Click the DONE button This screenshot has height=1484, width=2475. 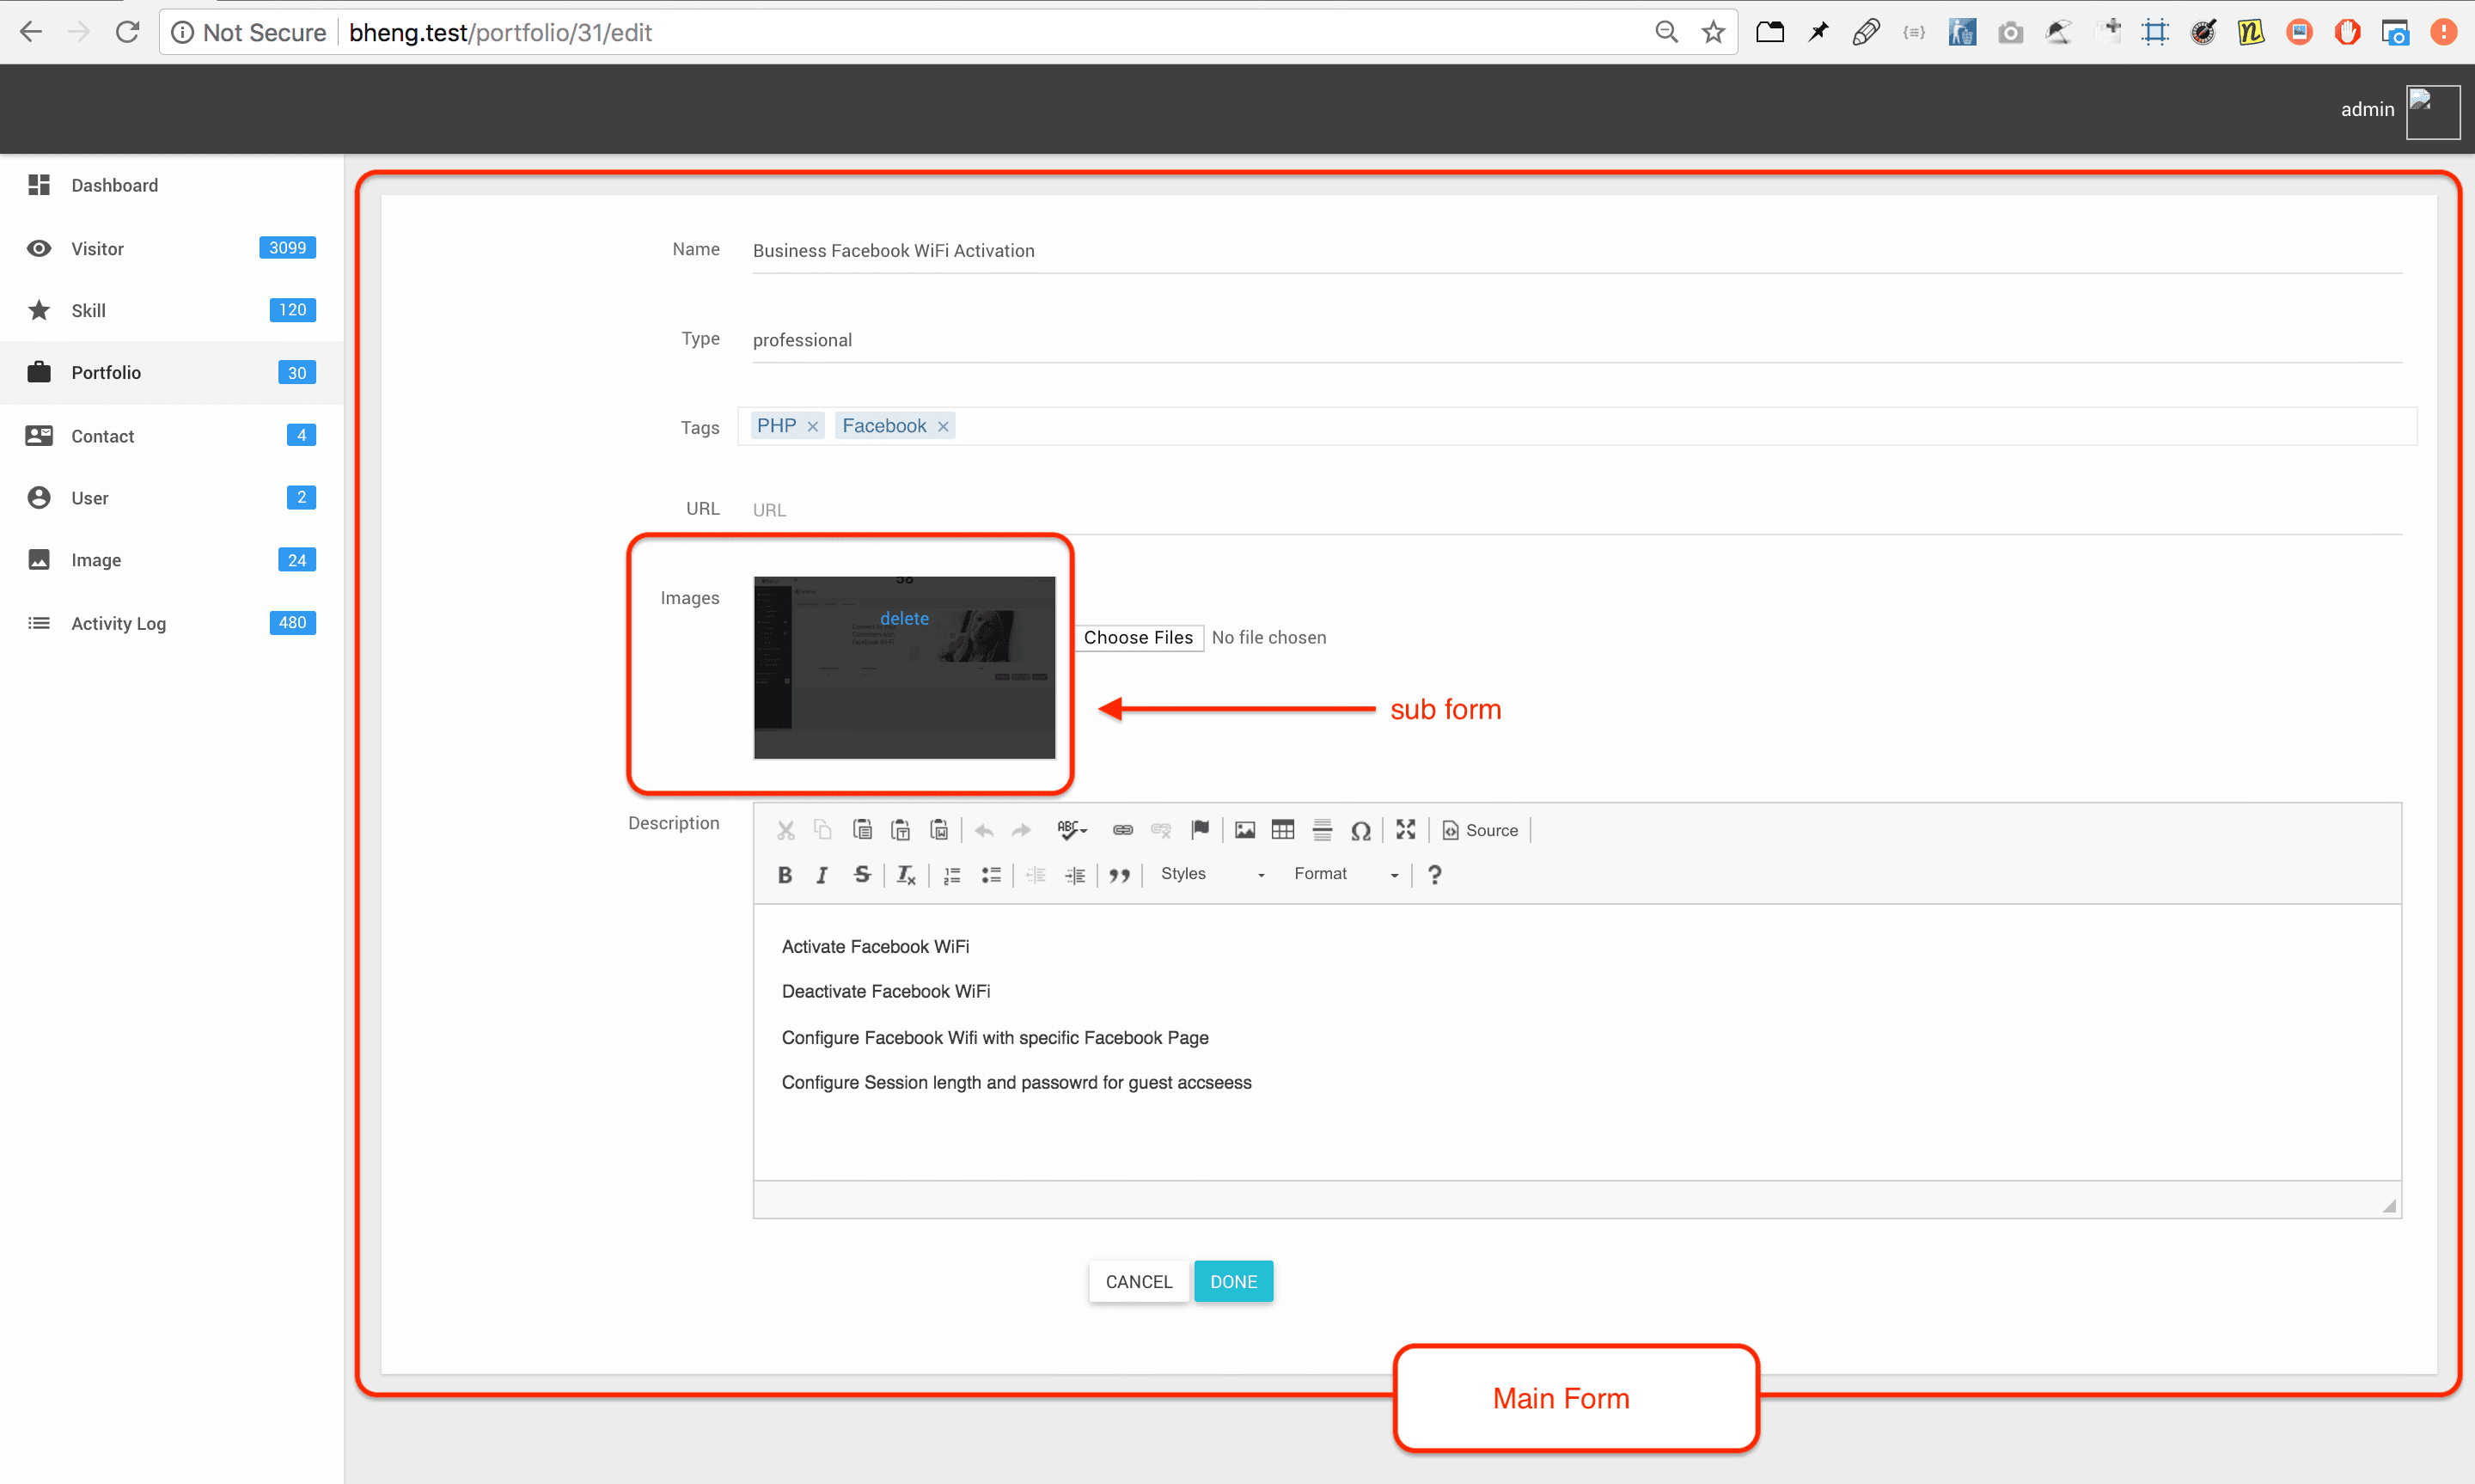pyautogui.click(x=1233, y=1281)
